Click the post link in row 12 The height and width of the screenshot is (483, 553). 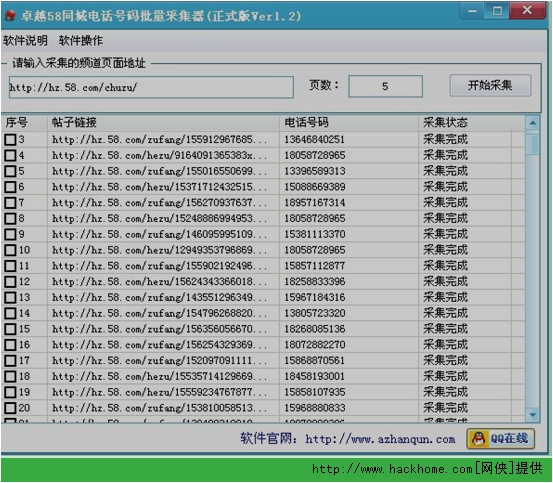(x=159, y=282)
